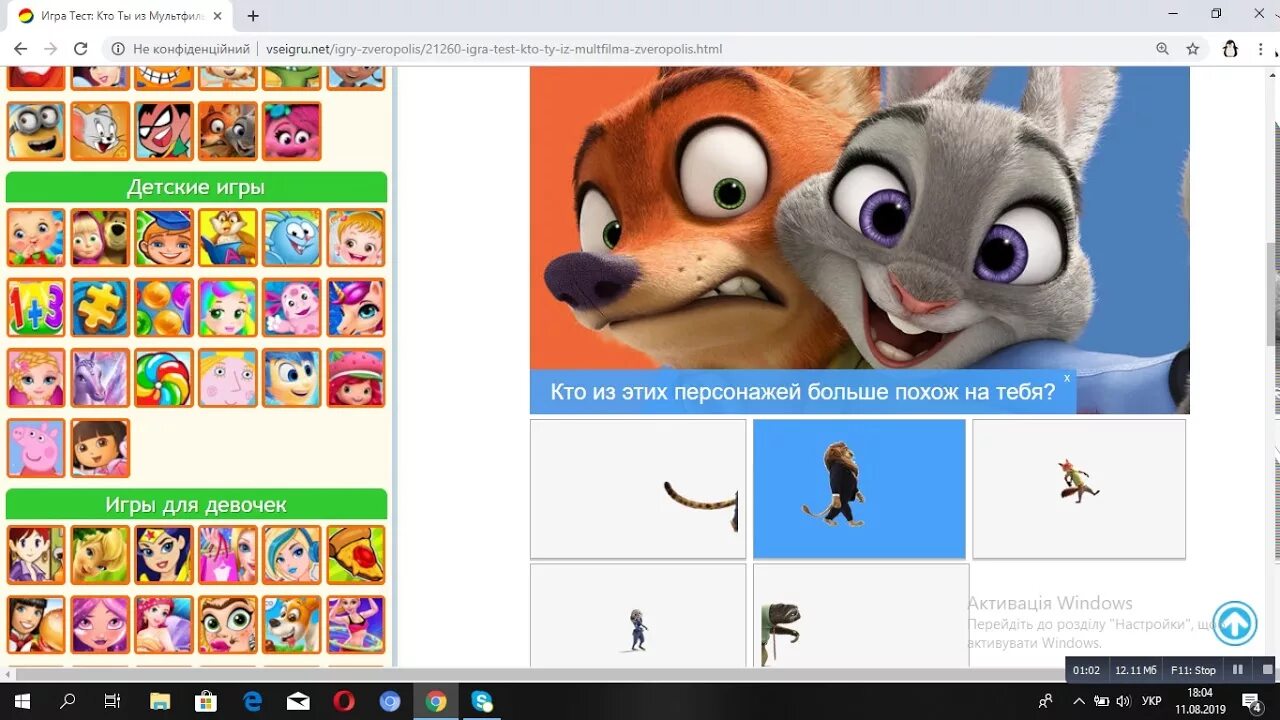1280x720 pixels.
Task: Open the mermaid with pink bandana game
Action: (x=164, y=625)
